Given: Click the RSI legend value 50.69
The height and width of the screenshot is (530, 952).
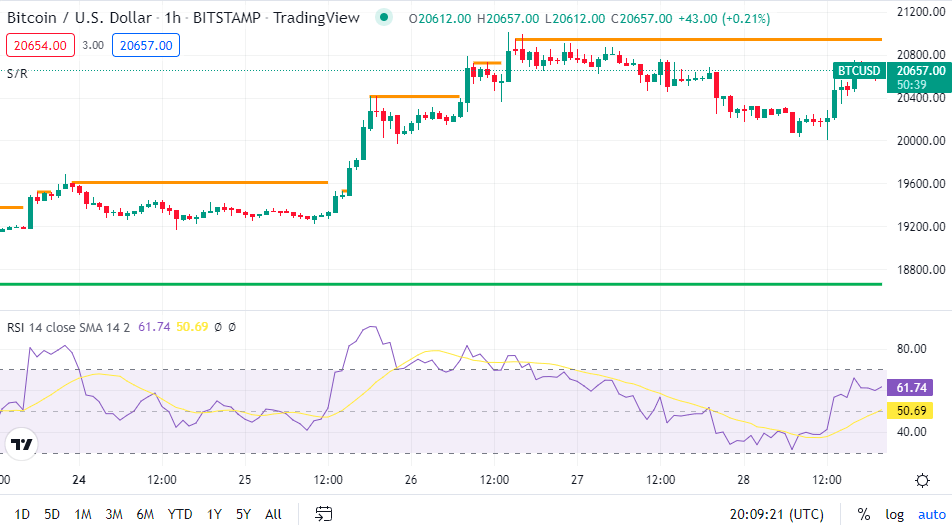Looking at the screenshot, I should click(x=192, y=327).
